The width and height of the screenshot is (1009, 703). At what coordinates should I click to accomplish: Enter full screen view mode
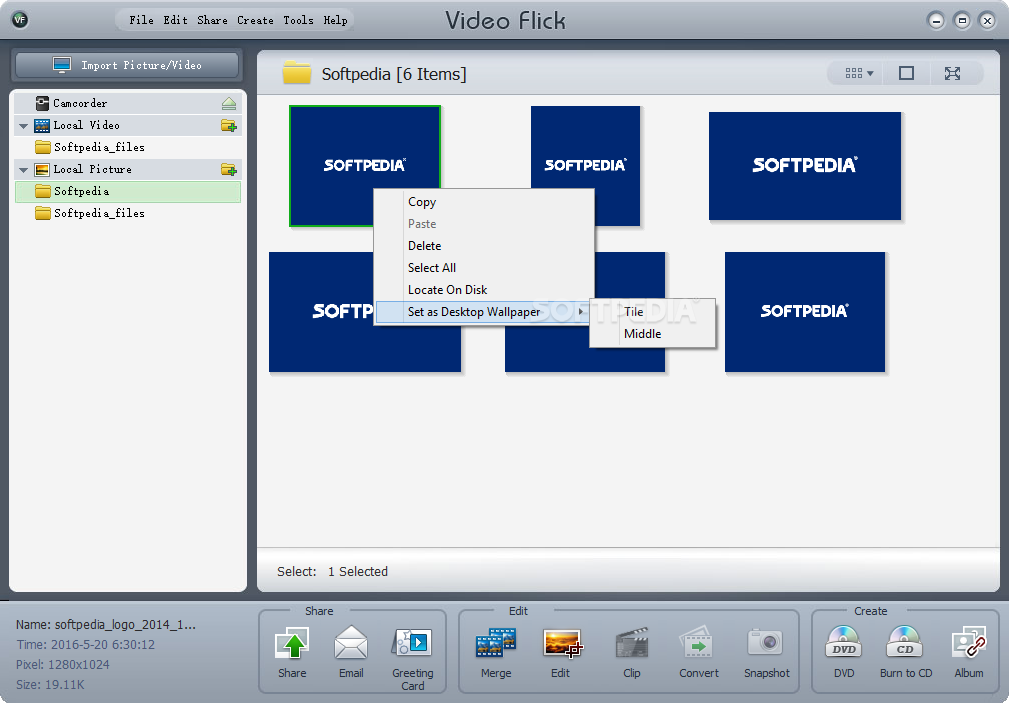(952, 73)
